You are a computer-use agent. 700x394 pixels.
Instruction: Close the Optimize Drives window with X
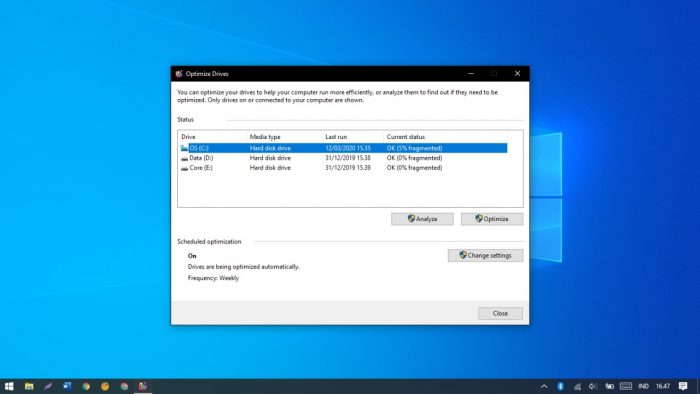click(x=517, y=74)
